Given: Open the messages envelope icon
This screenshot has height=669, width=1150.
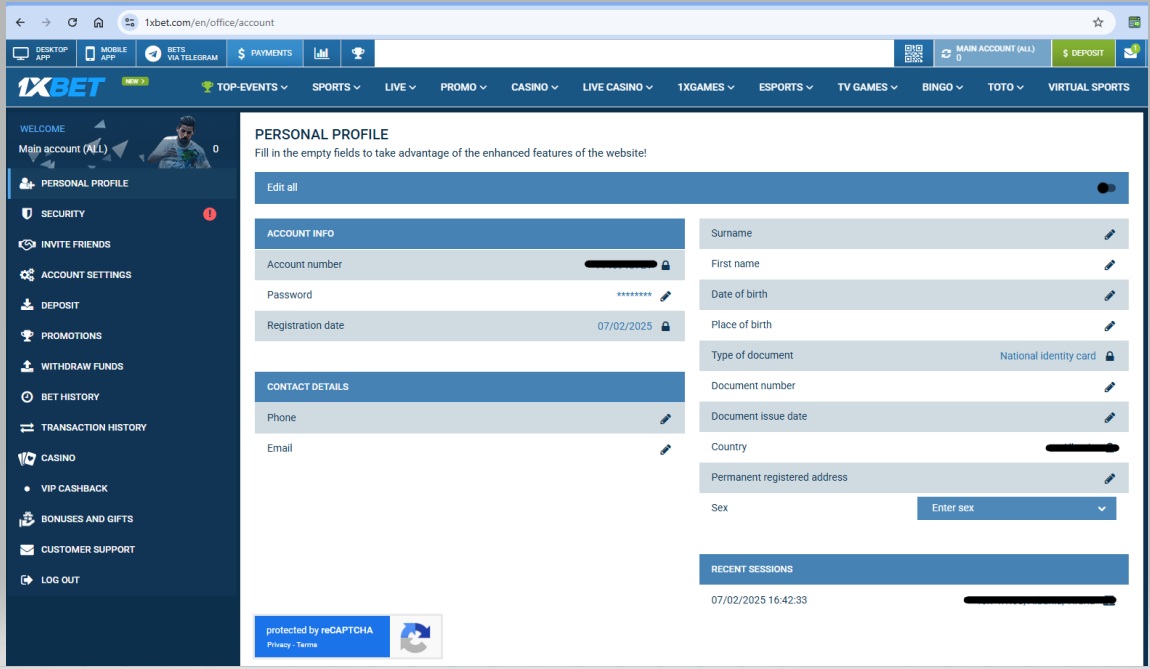Looking at the screenshot, I should pyautogui.click(x=1130, y=53).
